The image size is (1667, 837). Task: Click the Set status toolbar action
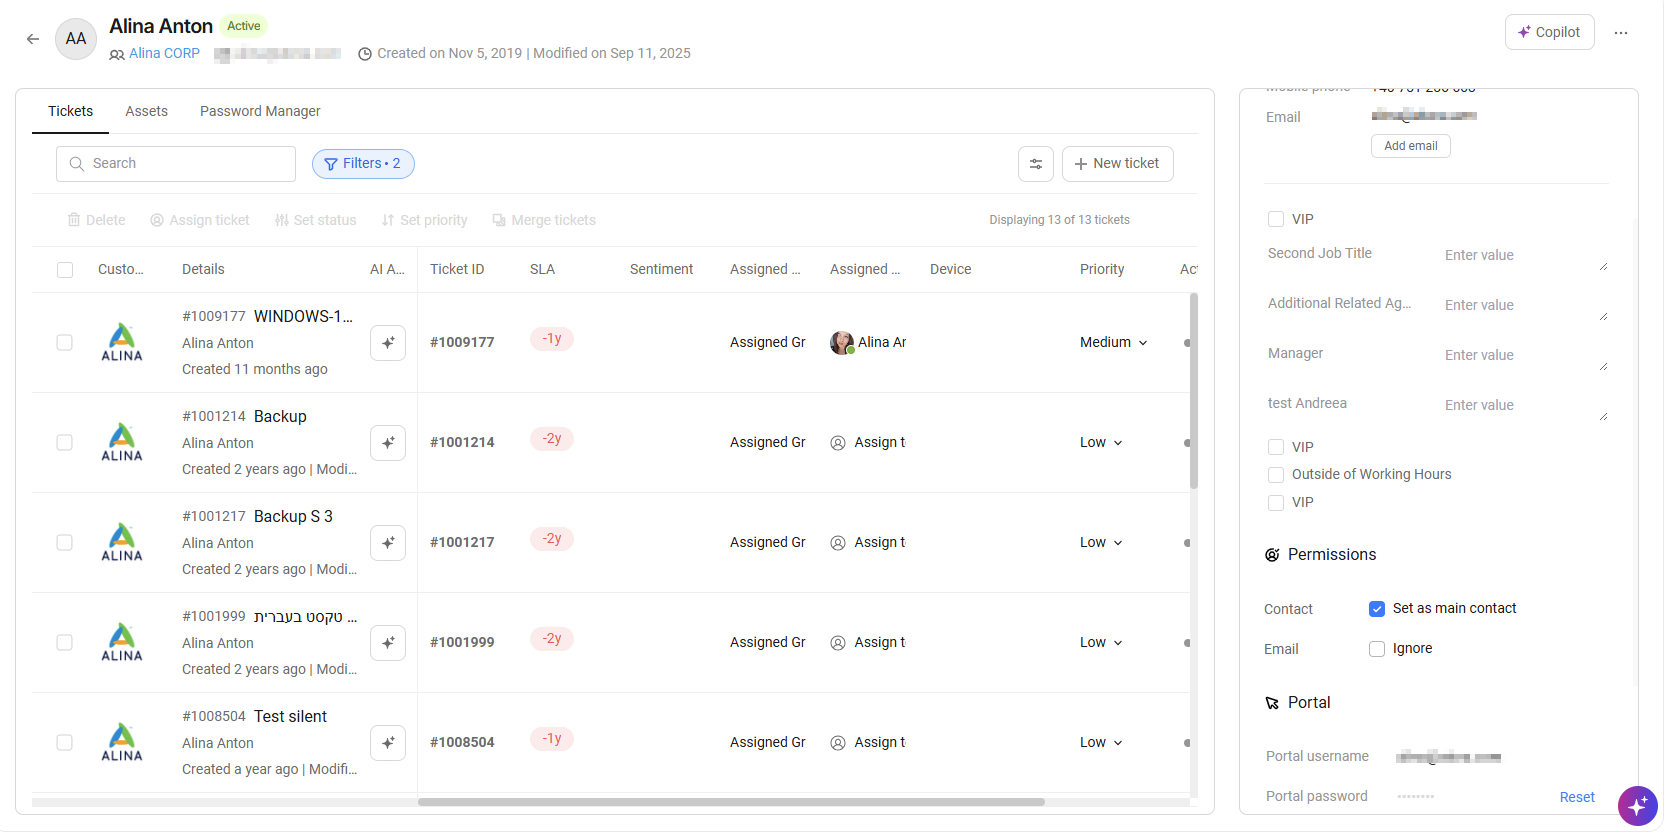point(315,220)
